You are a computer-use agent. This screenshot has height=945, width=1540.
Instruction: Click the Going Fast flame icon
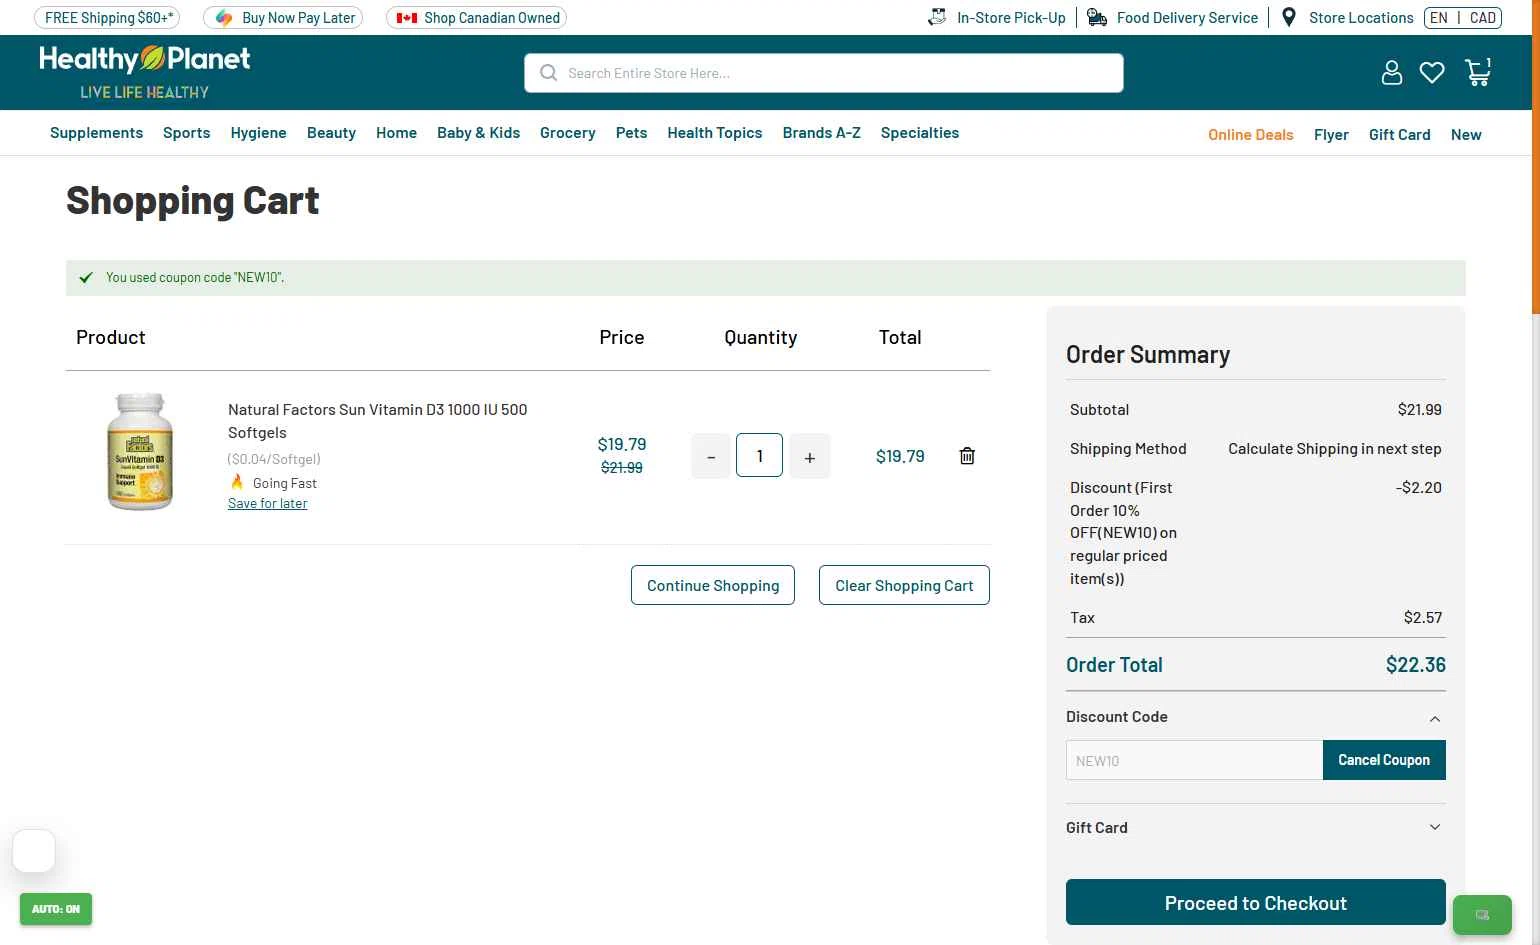coord(237,482)
